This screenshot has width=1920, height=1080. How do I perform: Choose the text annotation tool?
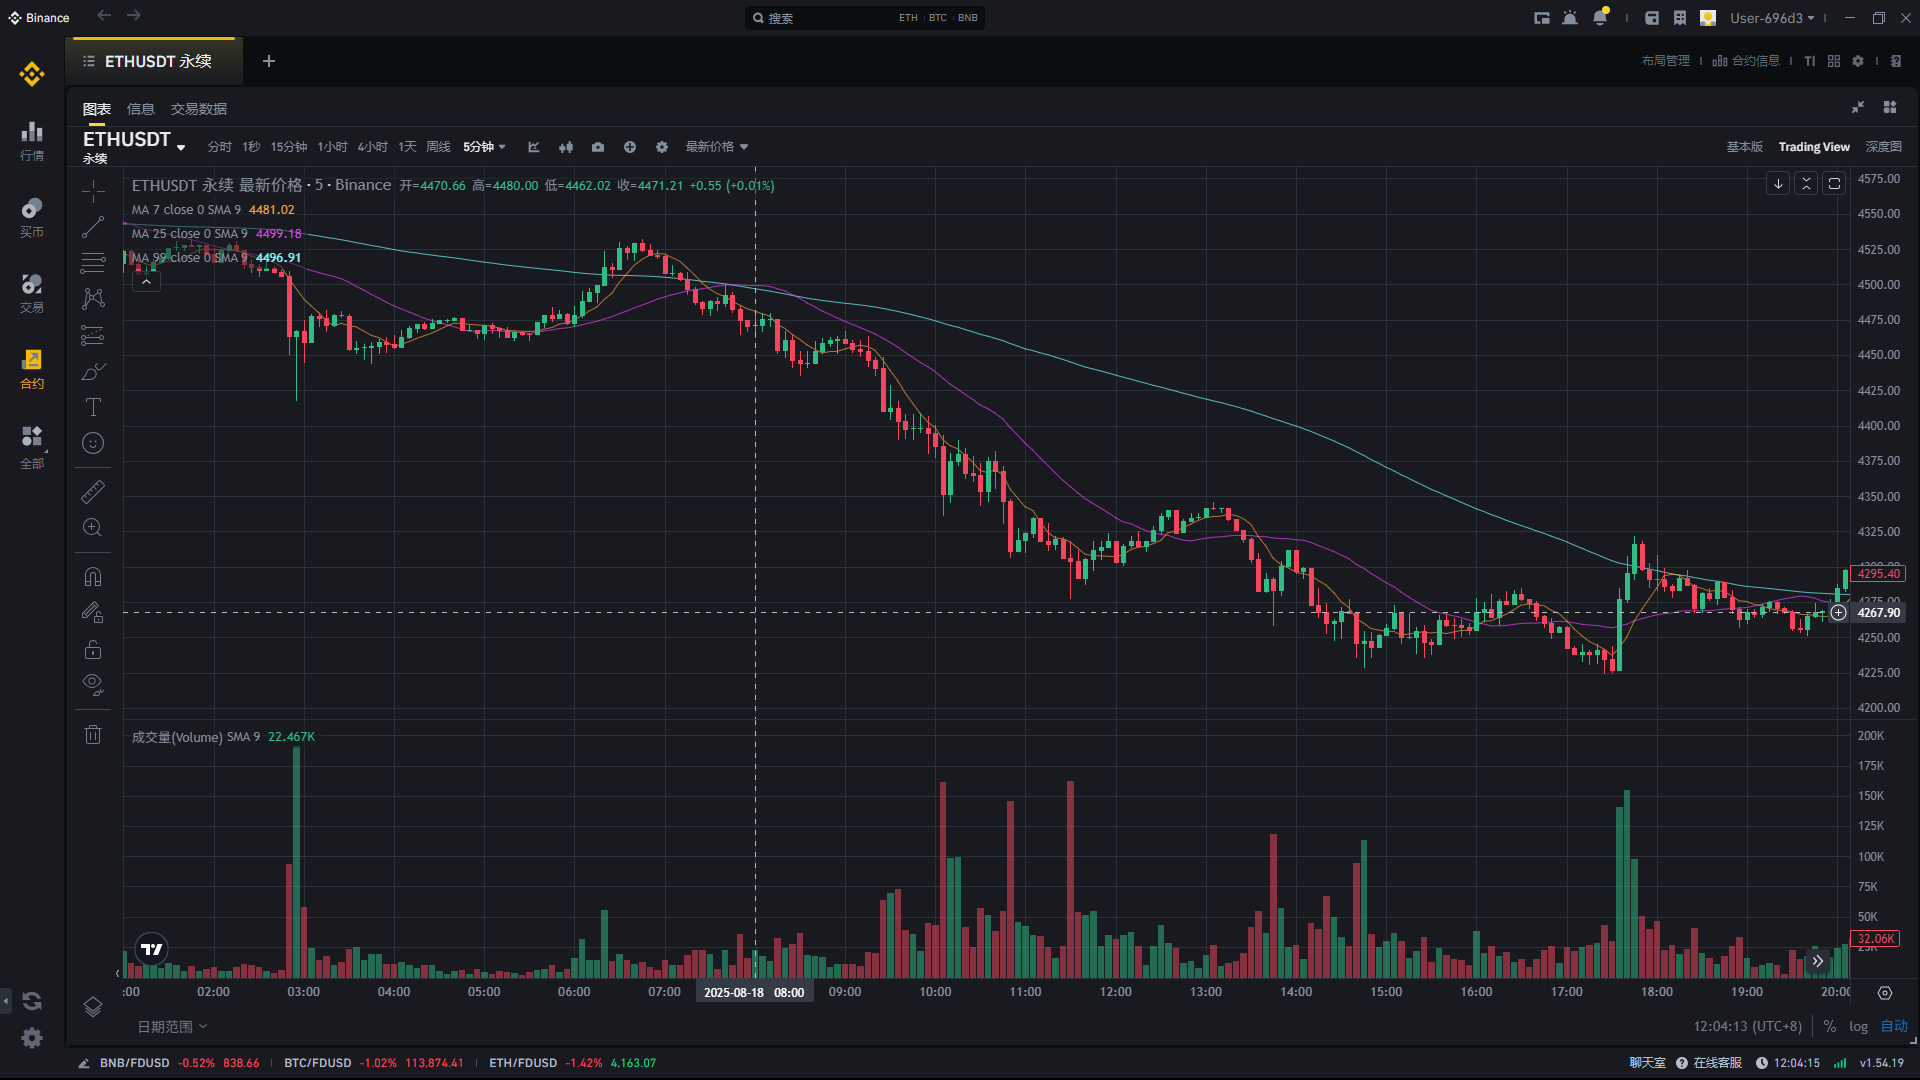pyautogui.click(x=93, y=407)
